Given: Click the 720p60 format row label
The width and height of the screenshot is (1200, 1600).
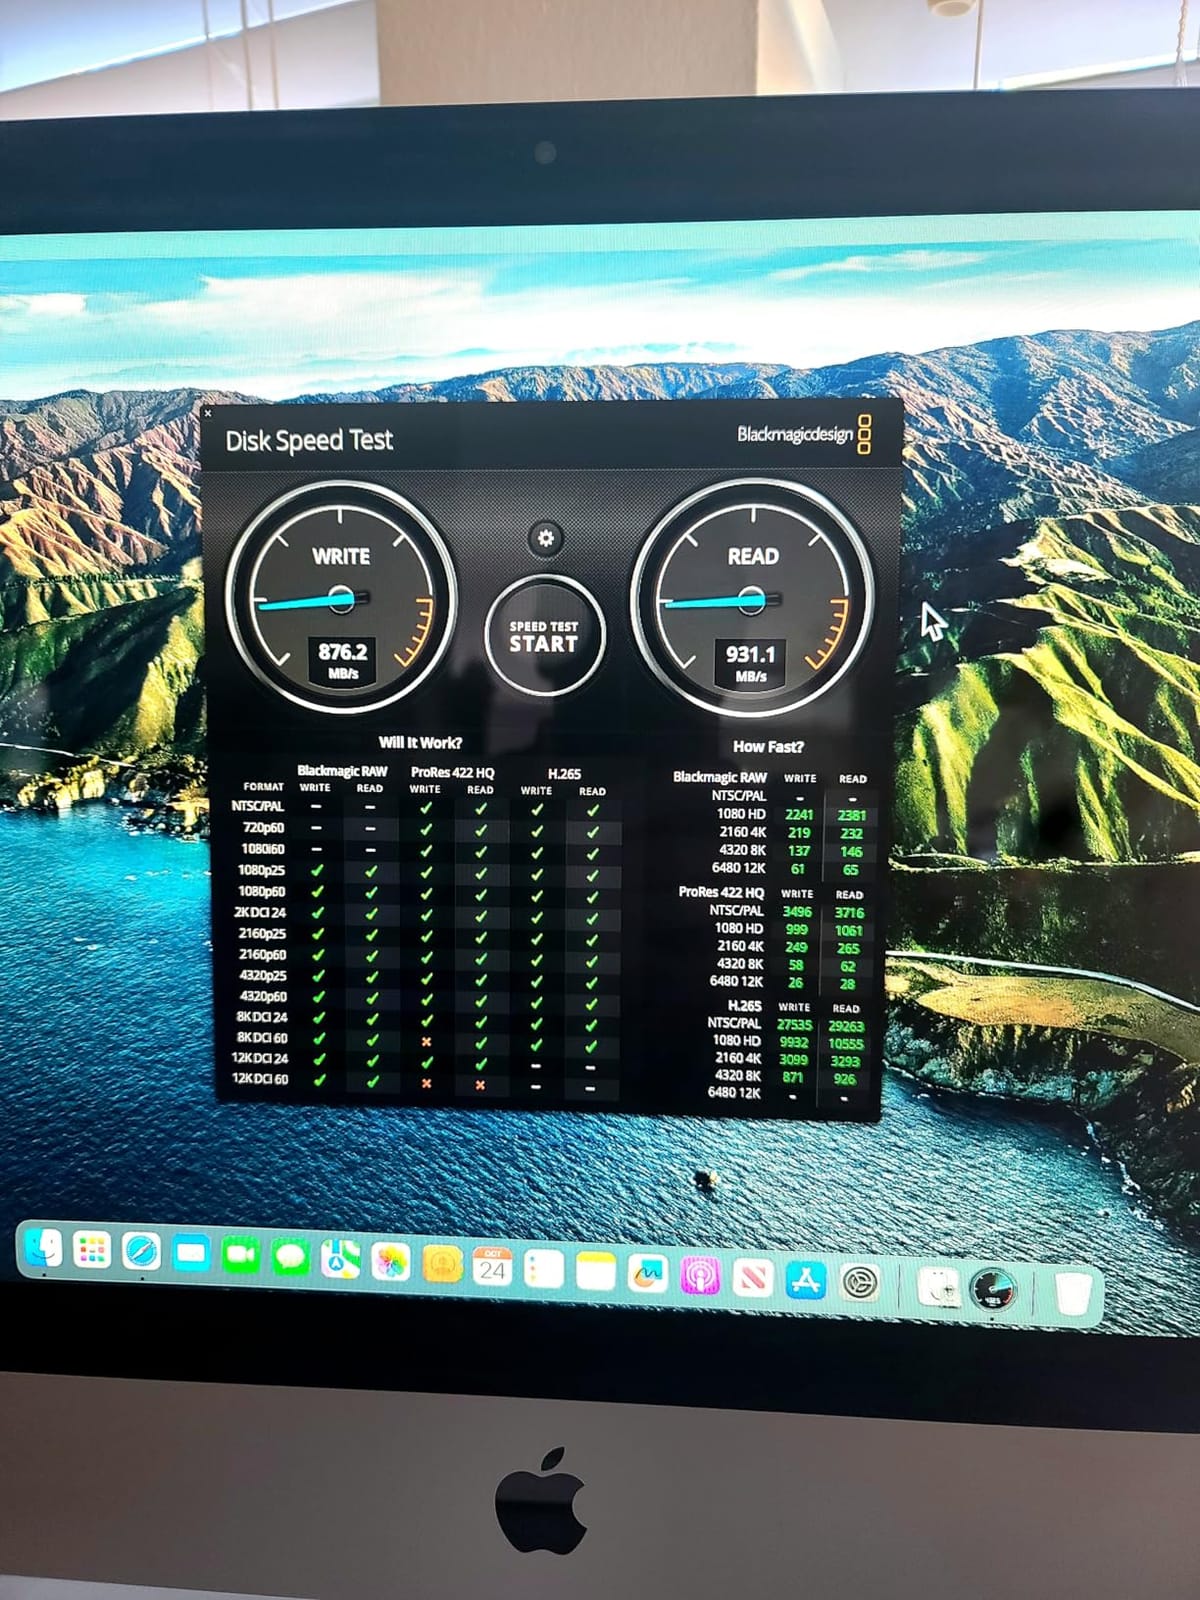Looking at the screenshot, I should pos(263,828).
